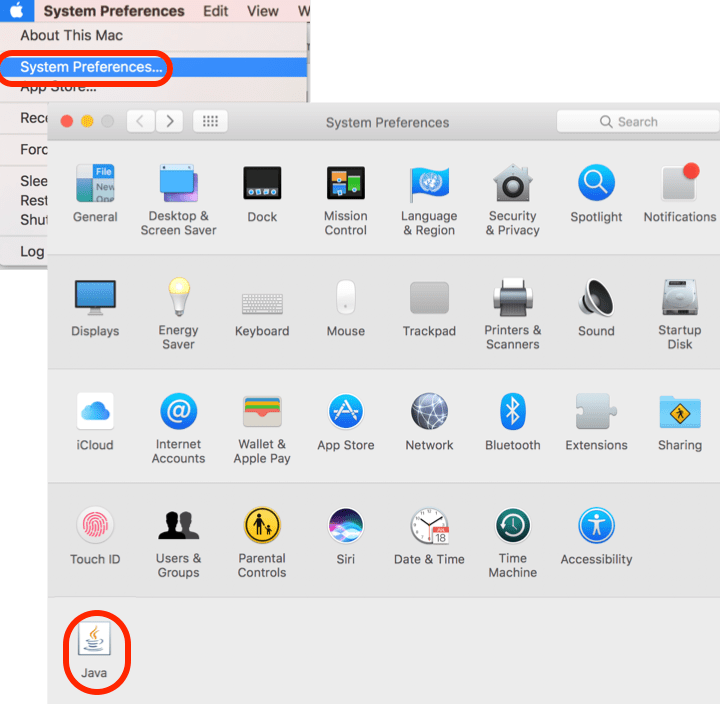The width and height of the screenshot is (720, 704).
Task: Open the Edit menu
Action: (x=216, y=11)
